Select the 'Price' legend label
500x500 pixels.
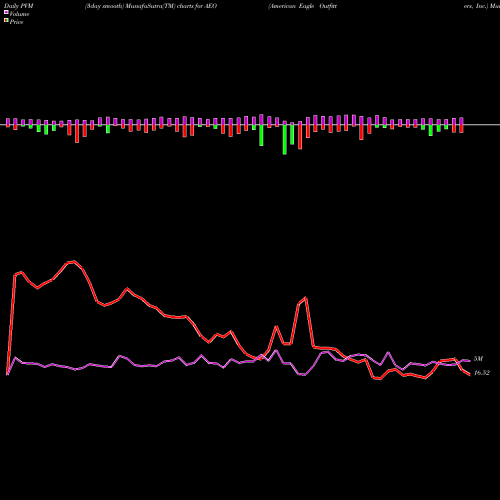click(x=16, y=22)
